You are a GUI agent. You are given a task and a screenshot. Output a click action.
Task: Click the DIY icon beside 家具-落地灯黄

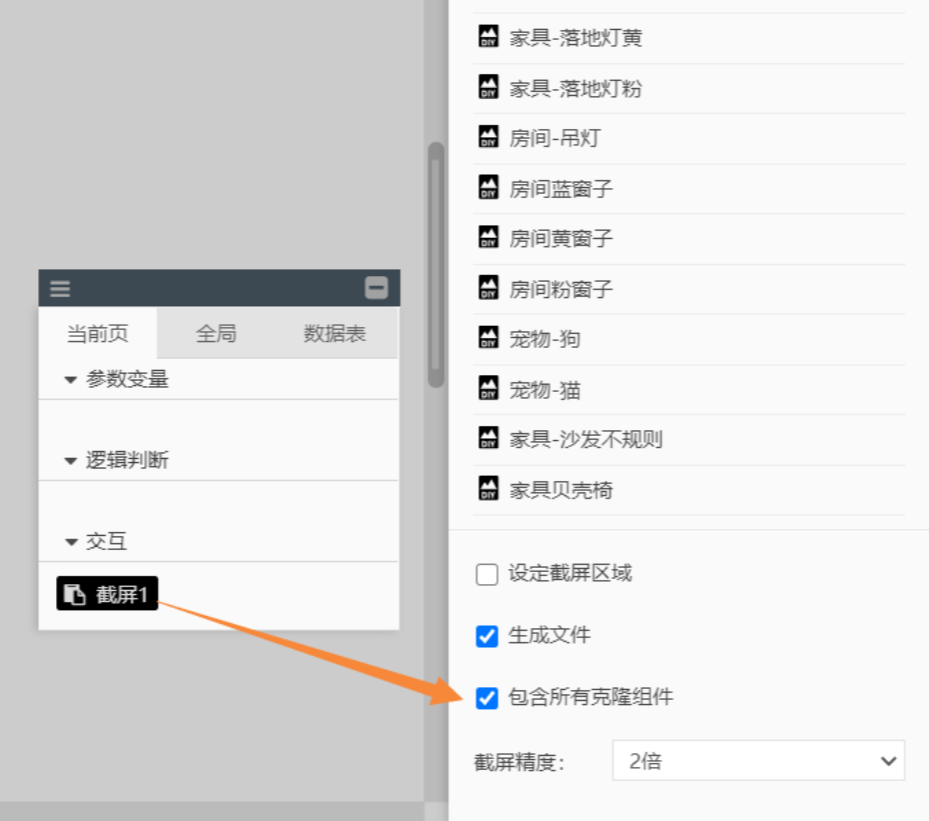pos(488,38)
